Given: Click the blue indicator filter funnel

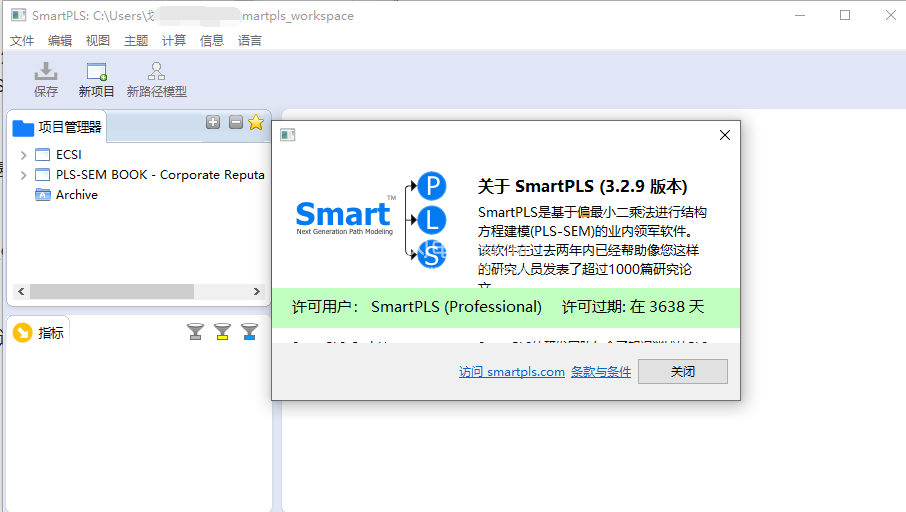Looking at the screenshot, I should pyautogui.click(x=250, y=332).
